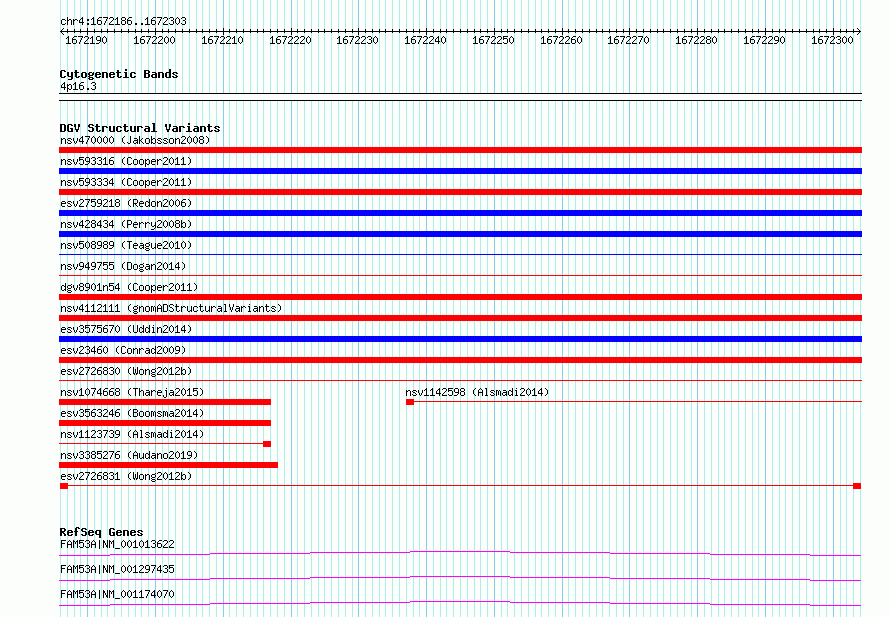Select the nsv428434 (Perry2008b) blue bar

point(460,234)
